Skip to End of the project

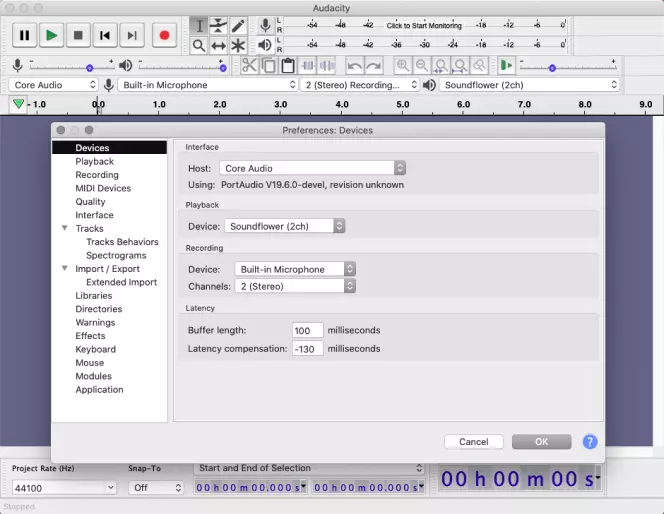tap(132, 36)
